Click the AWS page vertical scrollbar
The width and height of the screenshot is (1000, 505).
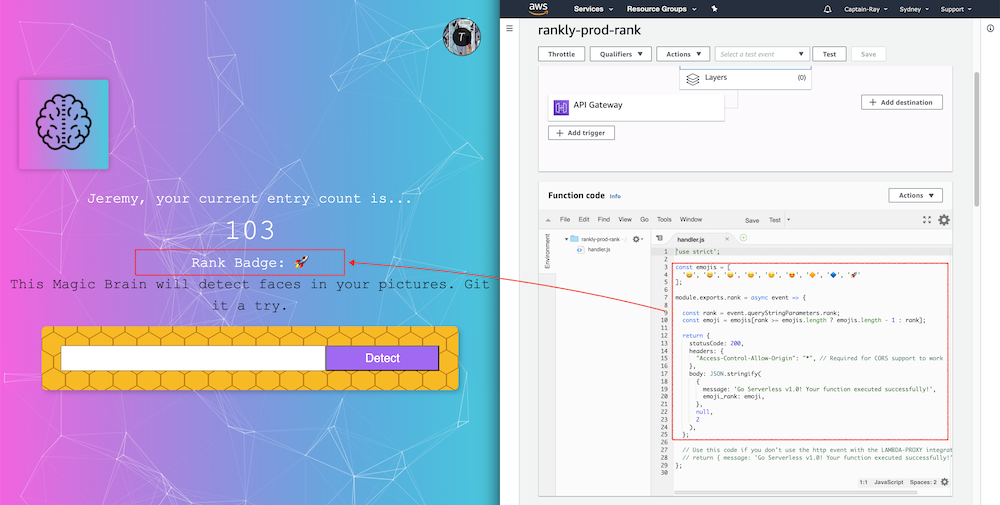[x=976, y=139]
